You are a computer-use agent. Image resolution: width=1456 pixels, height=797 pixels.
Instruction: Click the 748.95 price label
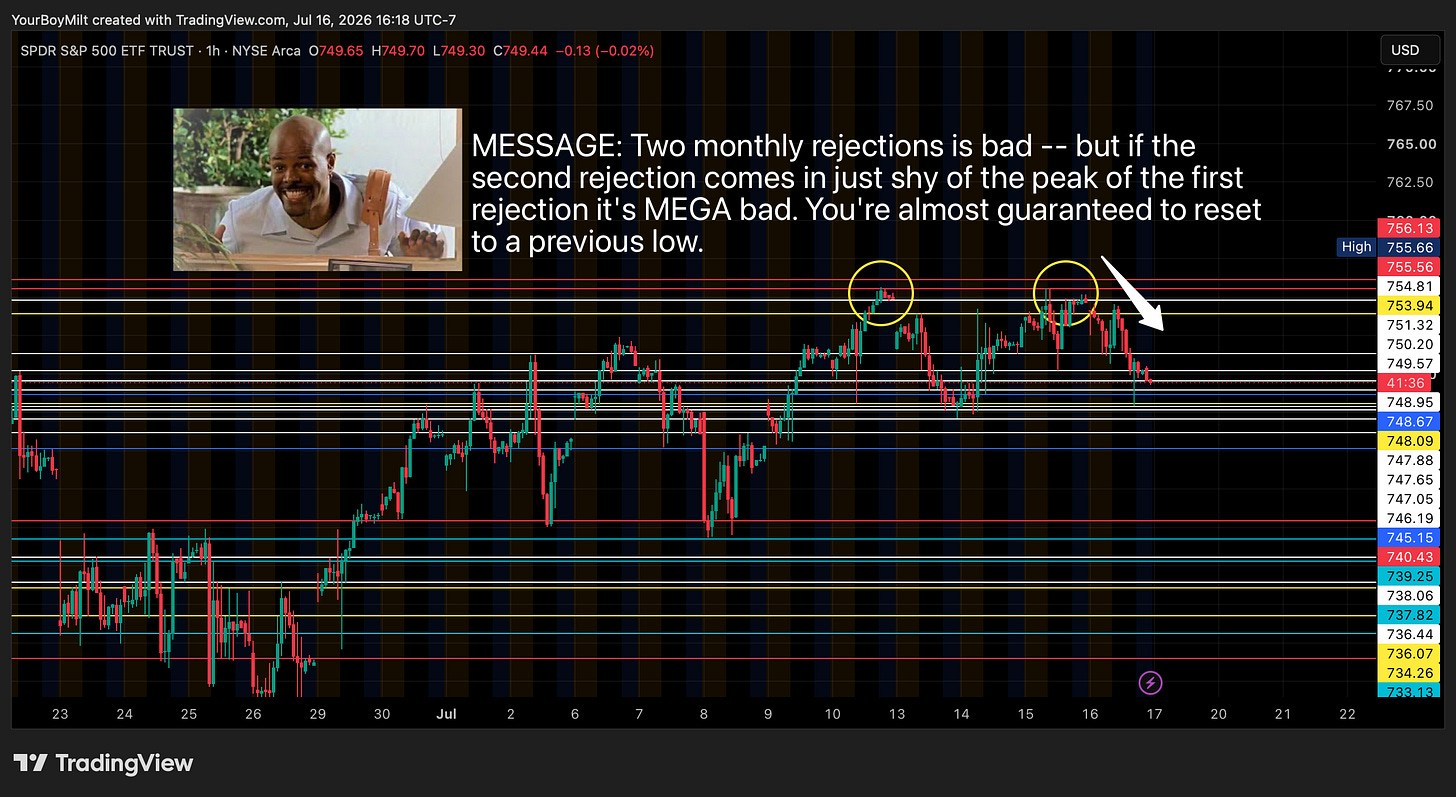pyautogui.click(x=1410, y=402)
